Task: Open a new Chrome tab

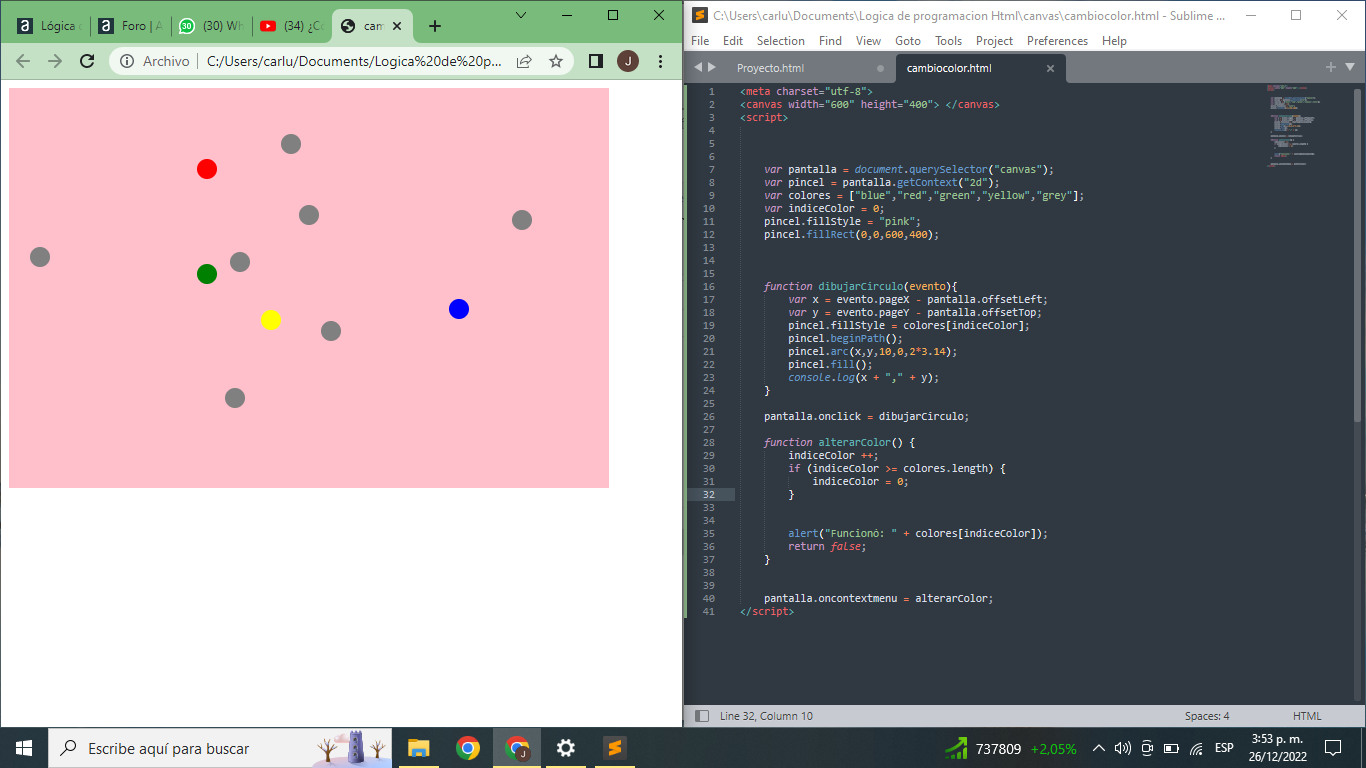Action: 434,26
